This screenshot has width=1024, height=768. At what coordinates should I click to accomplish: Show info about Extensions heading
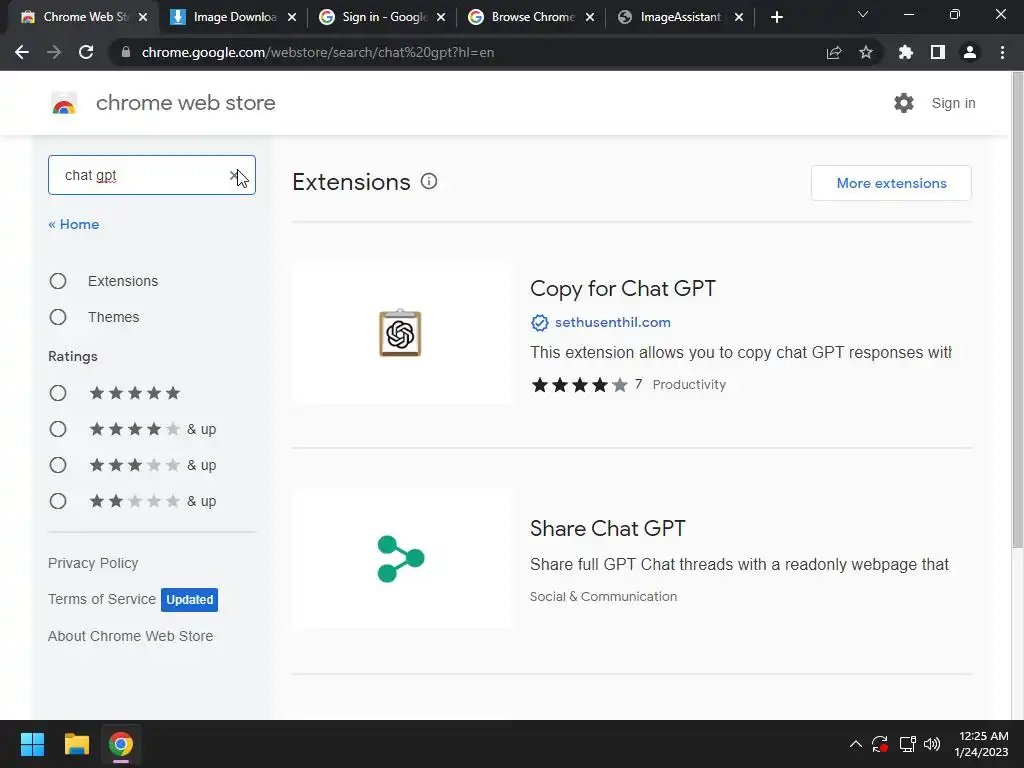tap(429, 182)
